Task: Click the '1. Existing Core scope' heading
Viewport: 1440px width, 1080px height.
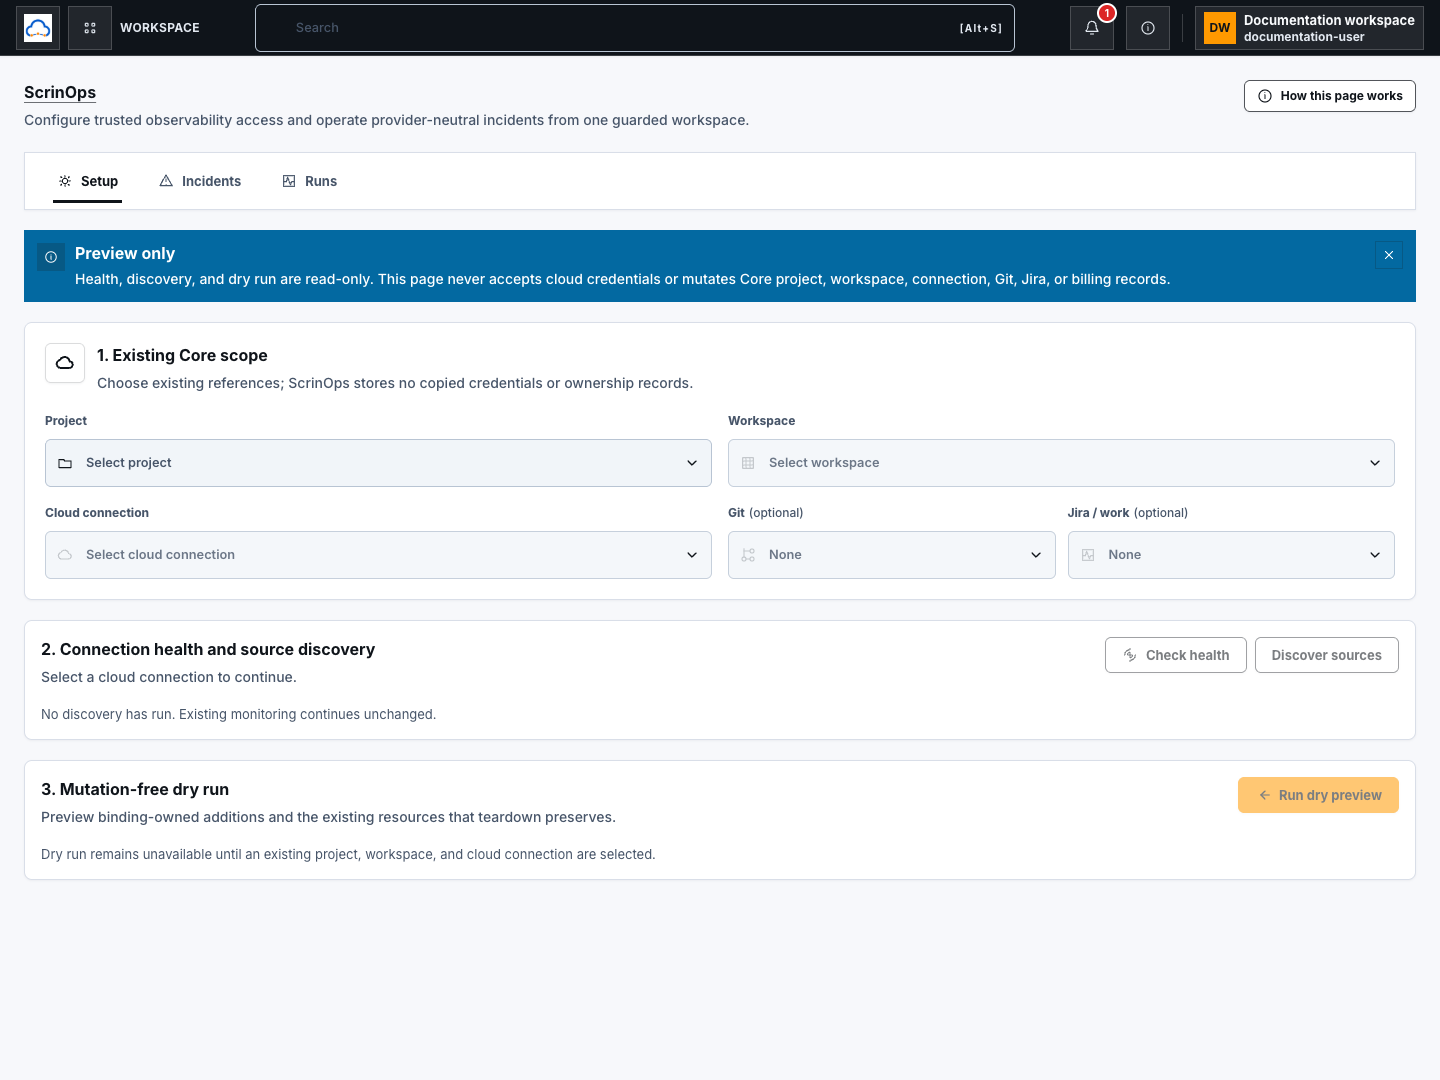Action: point(182,355)
